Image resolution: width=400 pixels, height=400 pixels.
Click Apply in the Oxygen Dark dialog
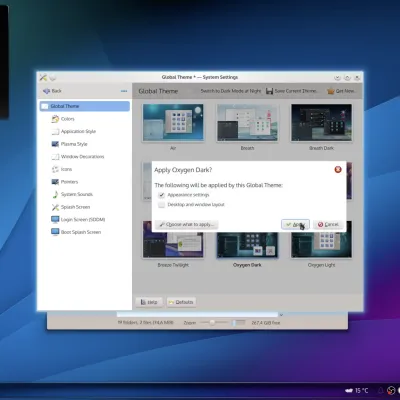click(x=295, y=224)
